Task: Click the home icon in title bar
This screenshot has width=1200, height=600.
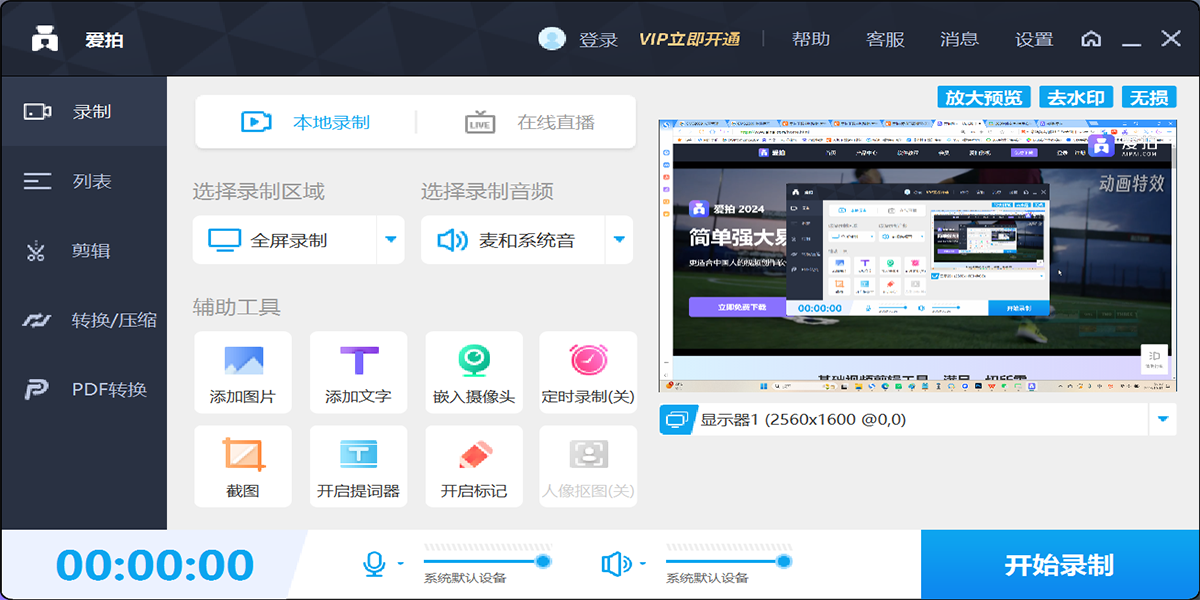Action: [1091, 39]
